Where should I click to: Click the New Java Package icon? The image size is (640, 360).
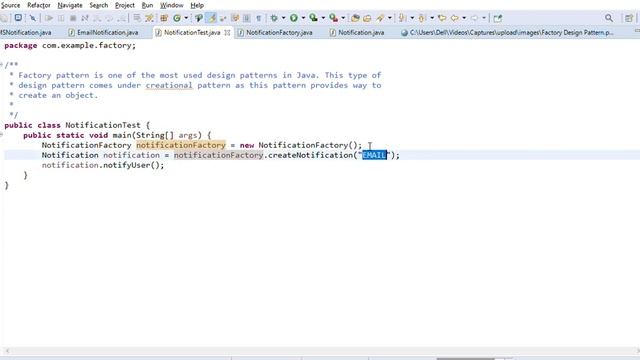[164, 18]
